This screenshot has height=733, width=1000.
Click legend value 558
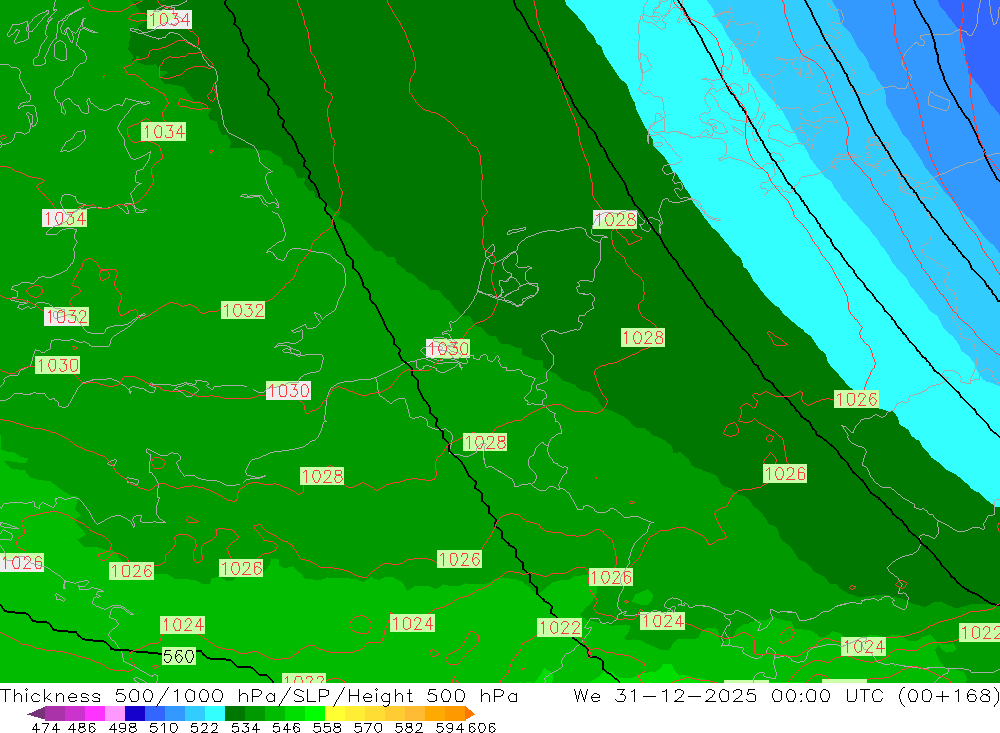coord(322,728)
